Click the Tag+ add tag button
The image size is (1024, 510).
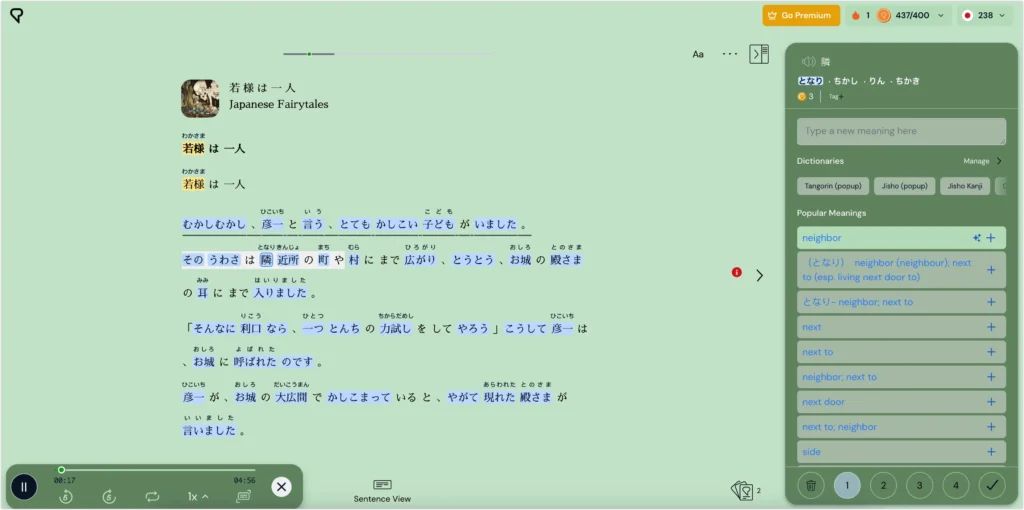[x=836, y=97]
